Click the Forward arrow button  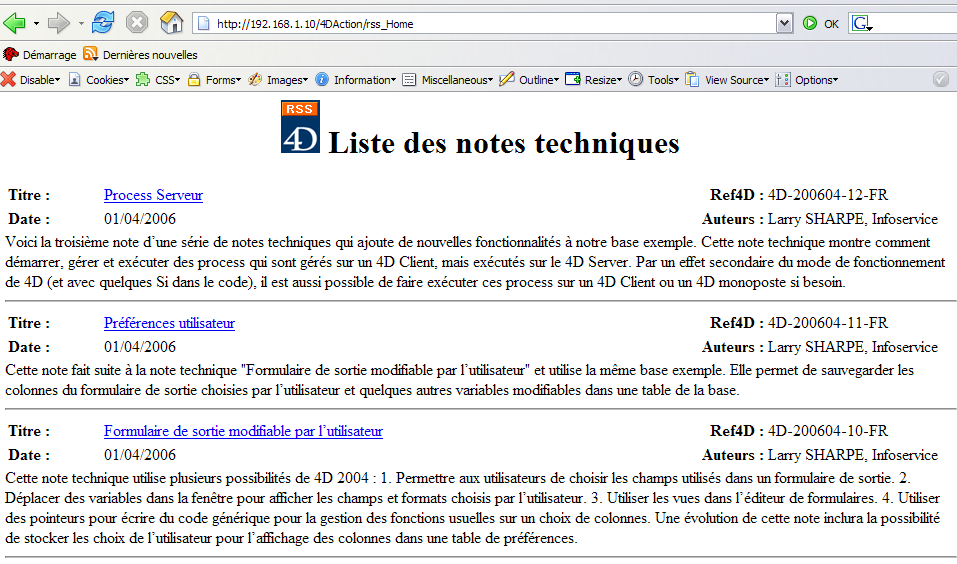[x=59, y=22]
